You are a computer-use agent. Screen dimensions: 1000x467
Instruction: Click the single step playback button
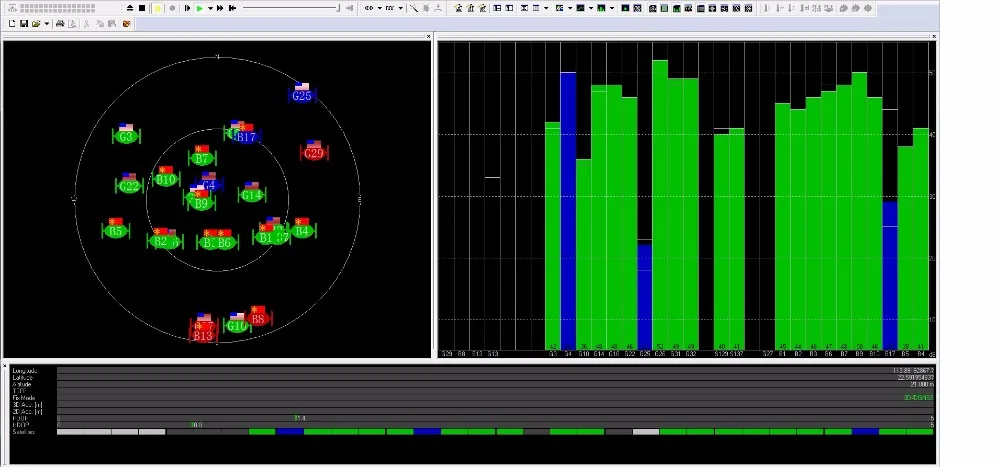click(187, 8)
